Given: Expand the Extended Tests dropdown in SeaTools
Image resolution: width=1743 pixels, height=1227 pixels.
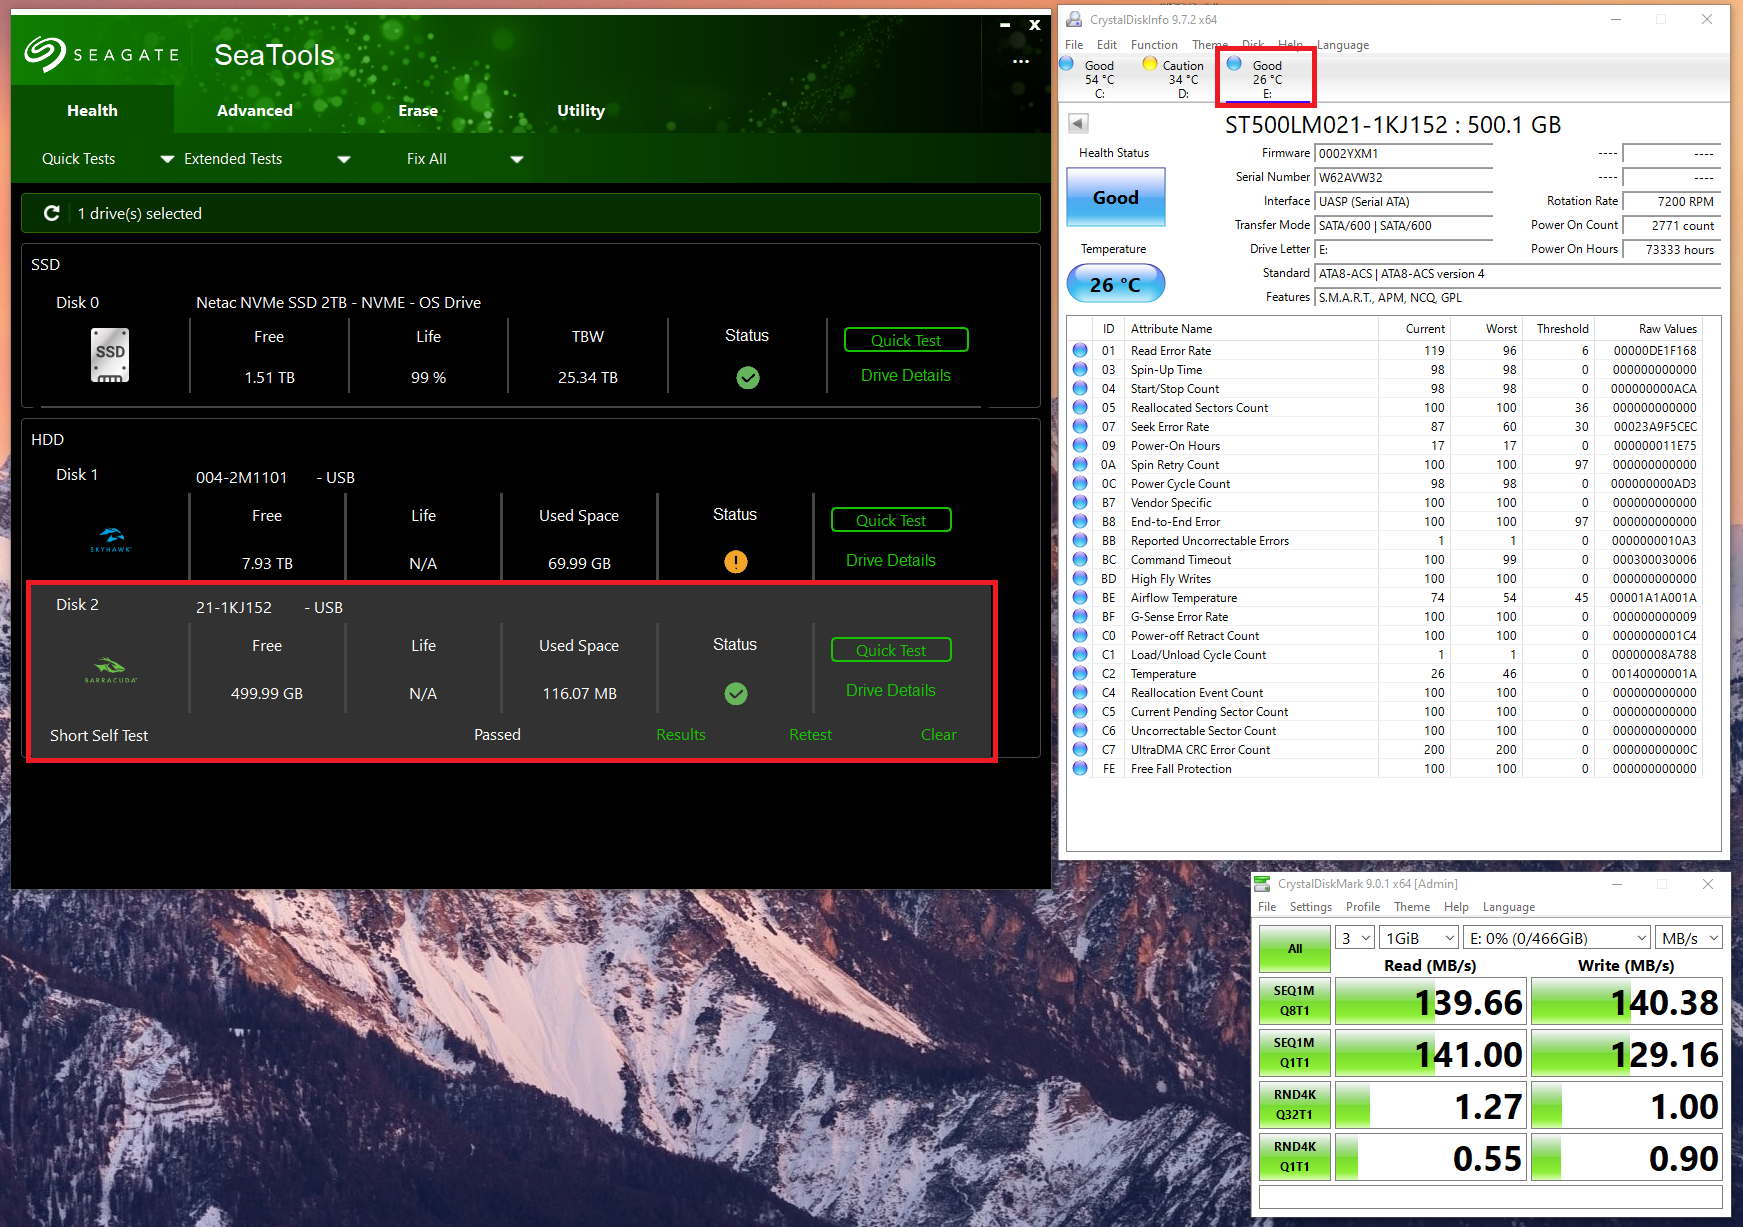Looking at the screenshot, I should point(344,159).
